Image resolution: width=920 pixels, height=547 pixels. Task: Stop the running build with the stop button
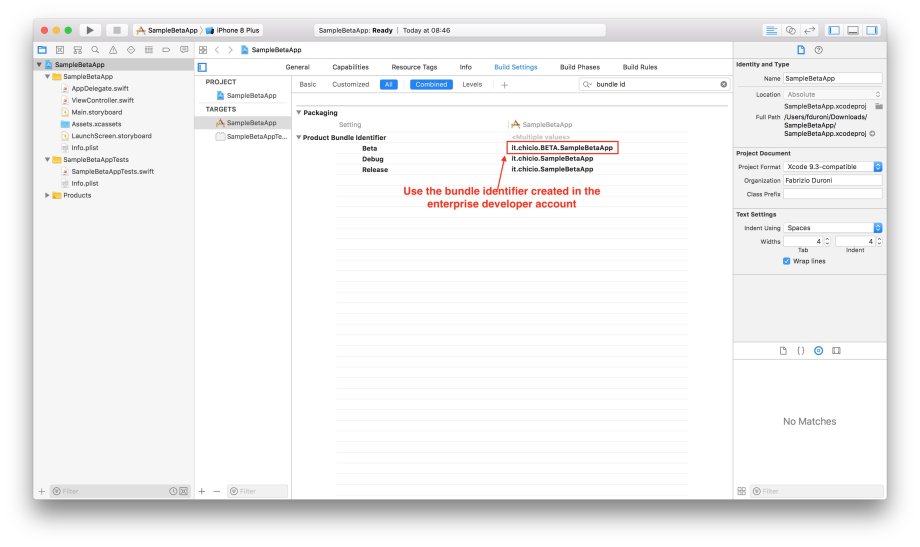click(117, 30)
